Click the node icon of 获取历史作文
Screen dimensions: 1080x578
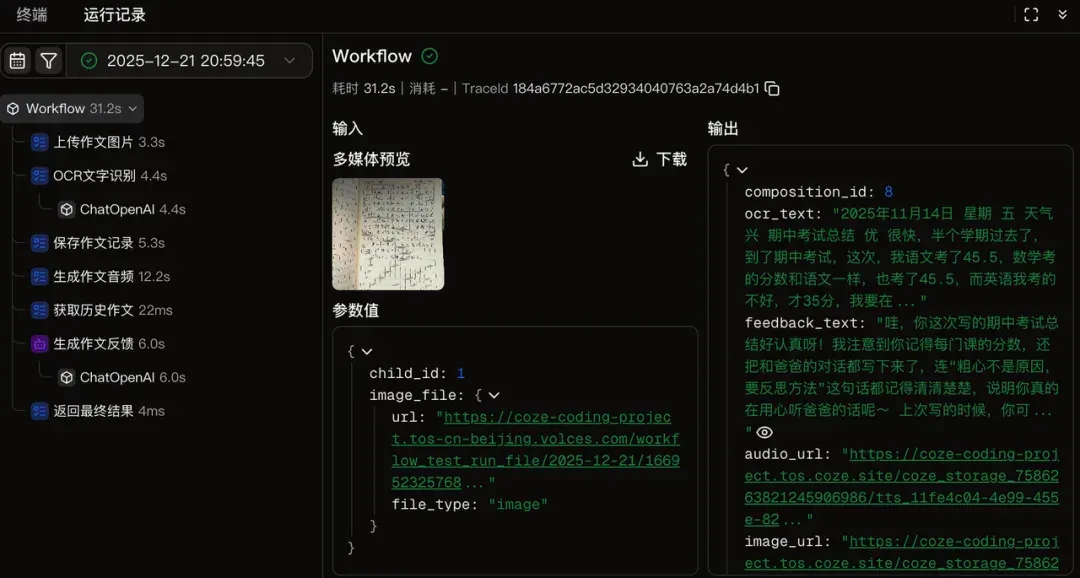(x=39, y=311)
